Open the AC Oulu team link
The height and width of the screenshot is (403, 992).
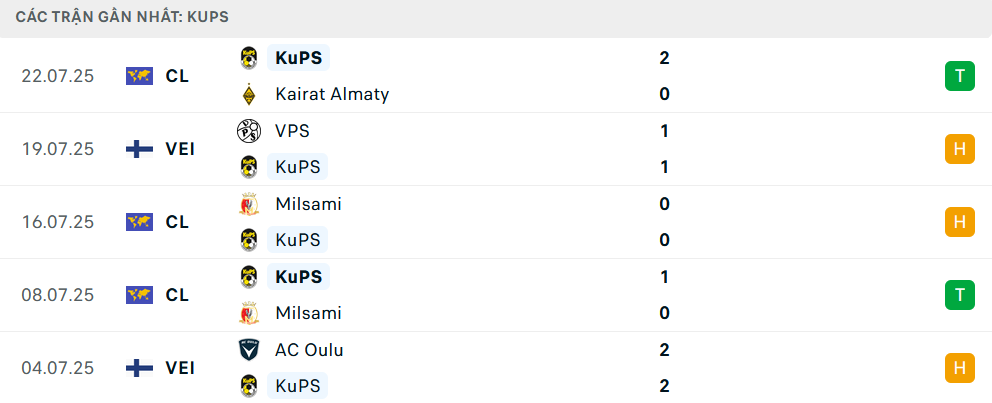[309, 350]
